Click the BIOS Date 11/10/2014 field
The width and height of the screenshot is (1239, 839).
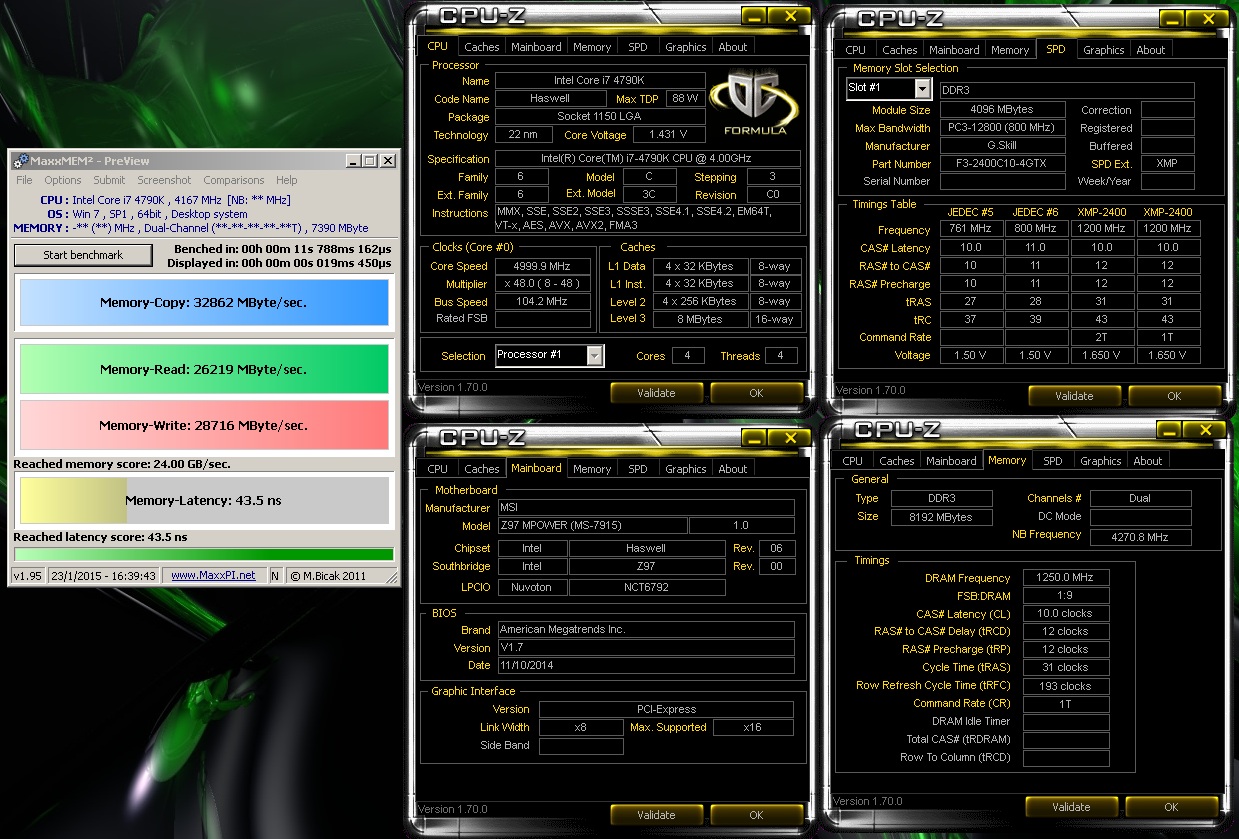coord(645,665)
